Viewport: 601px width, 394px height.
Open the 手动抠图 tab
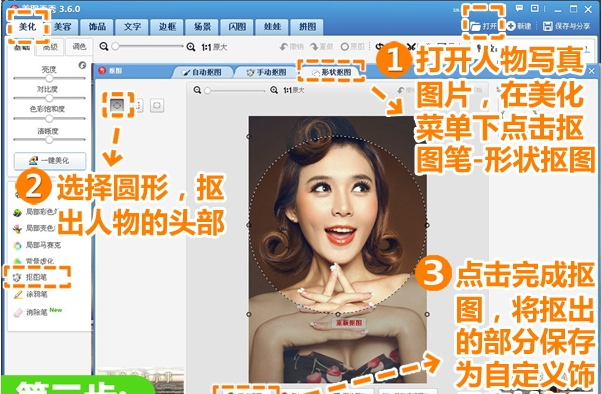[266, 72]
